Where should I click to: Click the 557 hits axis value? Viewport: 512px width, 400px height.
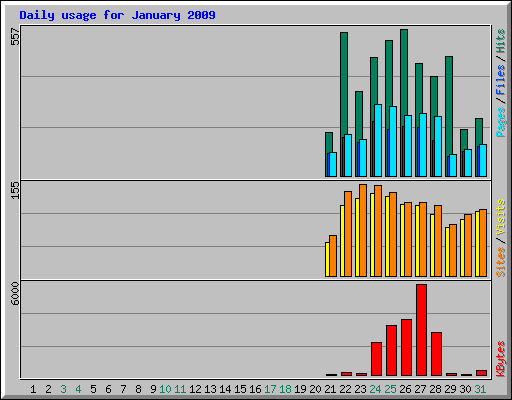pyautogui.click(x=15, y=36)
